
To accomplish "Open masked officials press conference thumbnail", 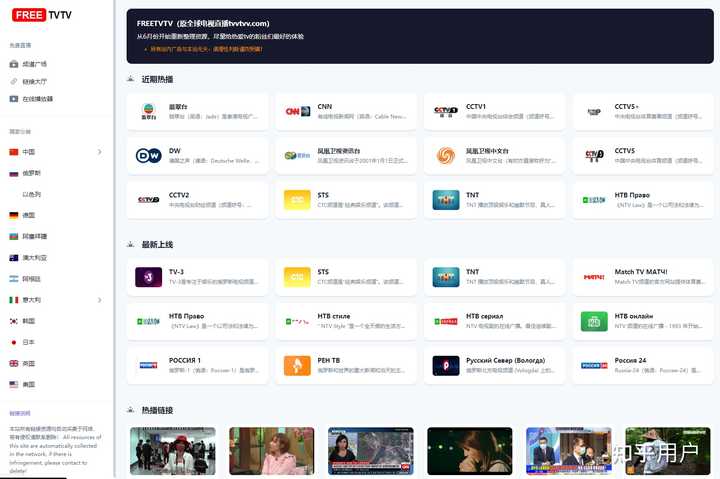I will point(569,451).
